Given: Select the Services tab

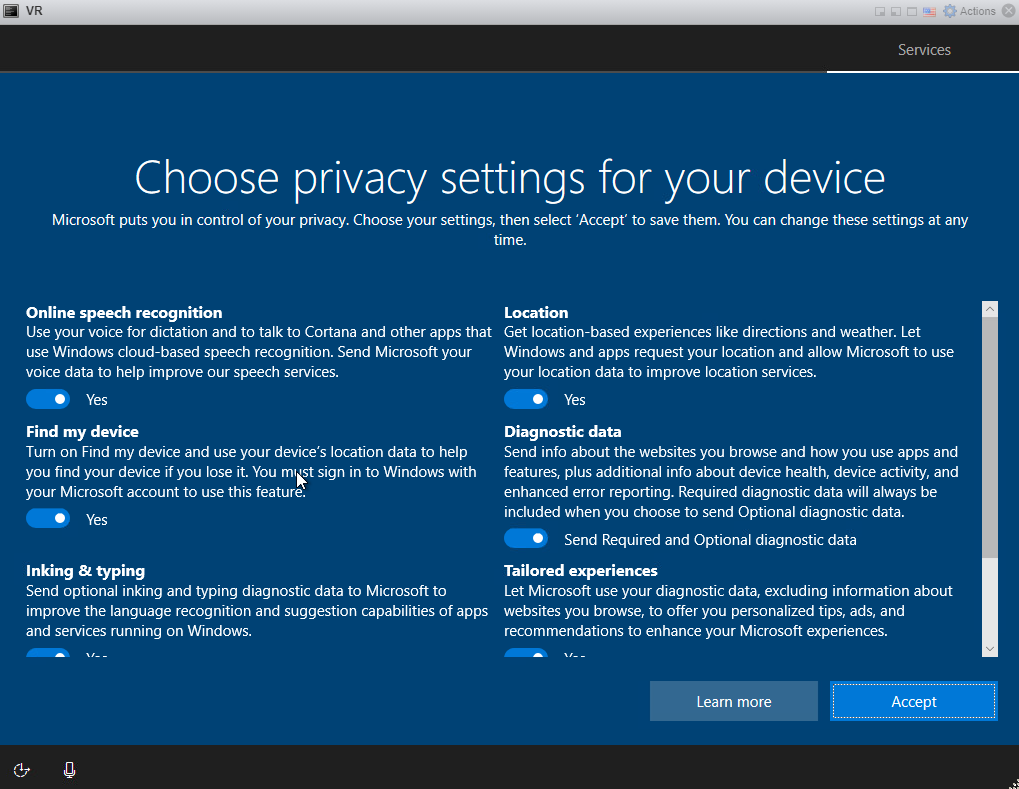Looking at the screenshot, I should click(923, 49).
